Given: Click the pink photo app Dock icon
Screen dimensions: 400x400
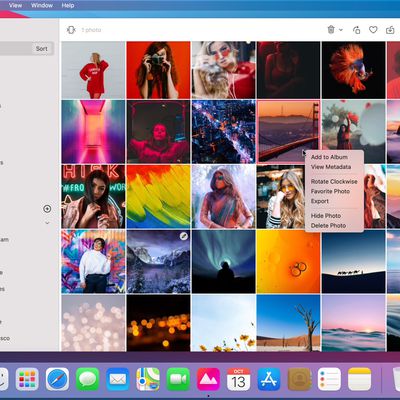Looking at the screenshot, I should click(208, 379).
